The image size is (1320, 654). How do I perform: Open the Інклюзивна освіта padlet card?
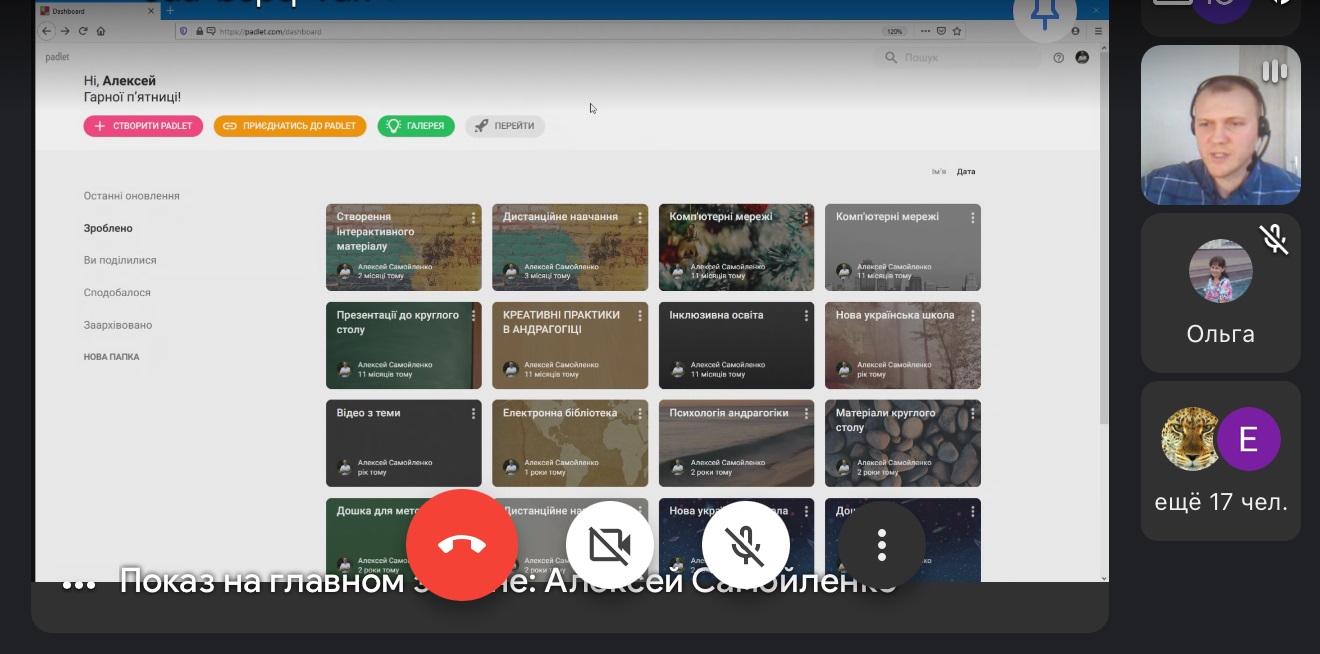click(736, 345)
